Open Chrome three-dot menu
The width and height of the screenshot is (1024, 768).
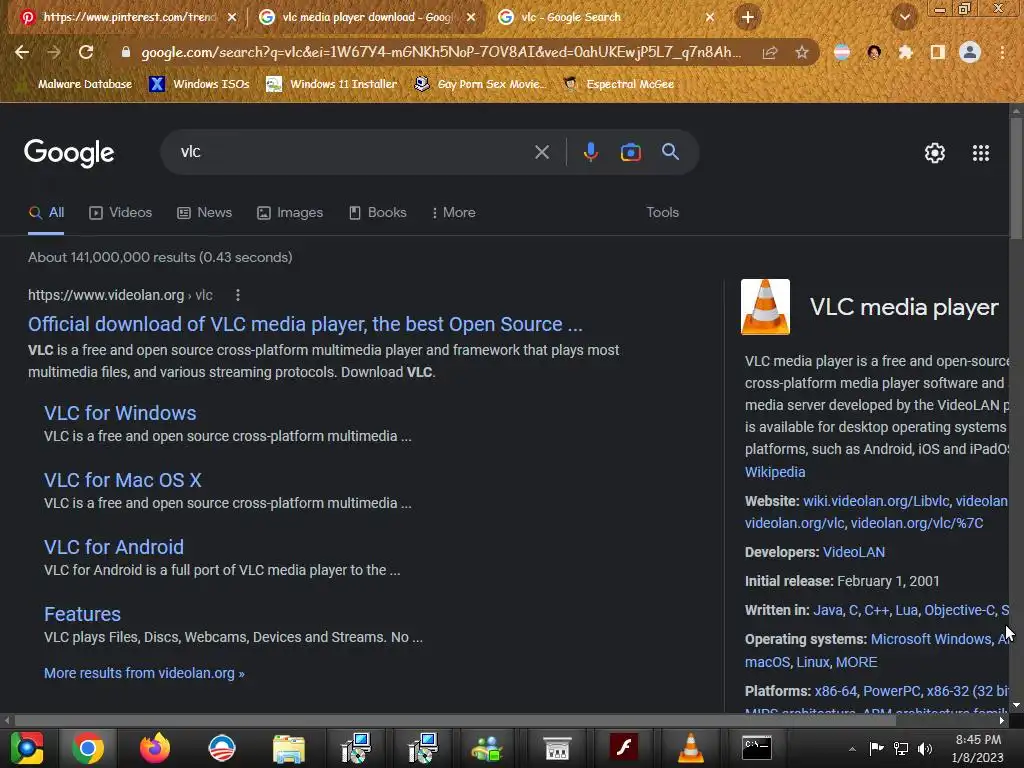click(1002, 52)
